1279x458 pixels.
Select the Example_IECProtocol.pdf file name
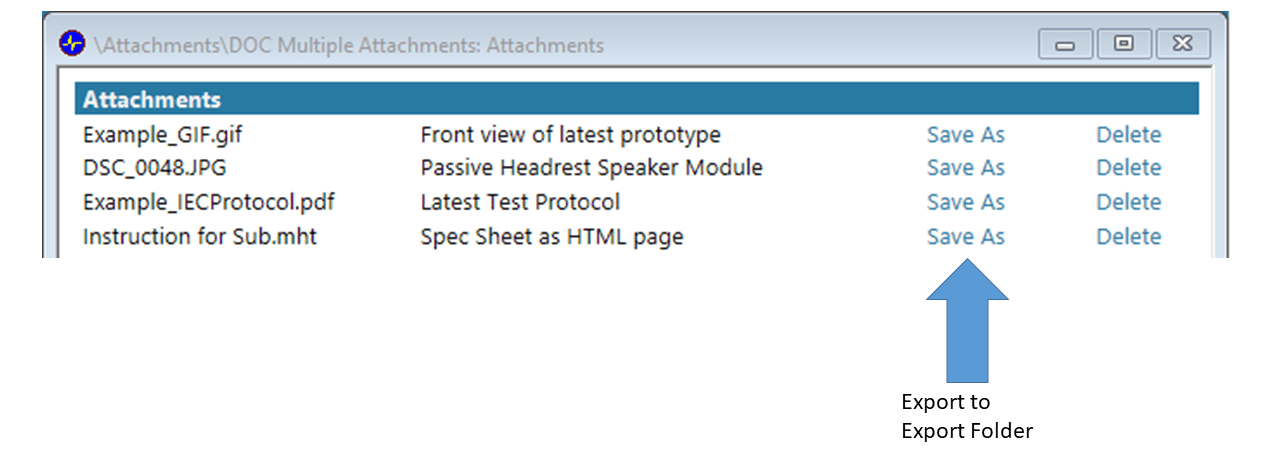click(x=208, y=202)
